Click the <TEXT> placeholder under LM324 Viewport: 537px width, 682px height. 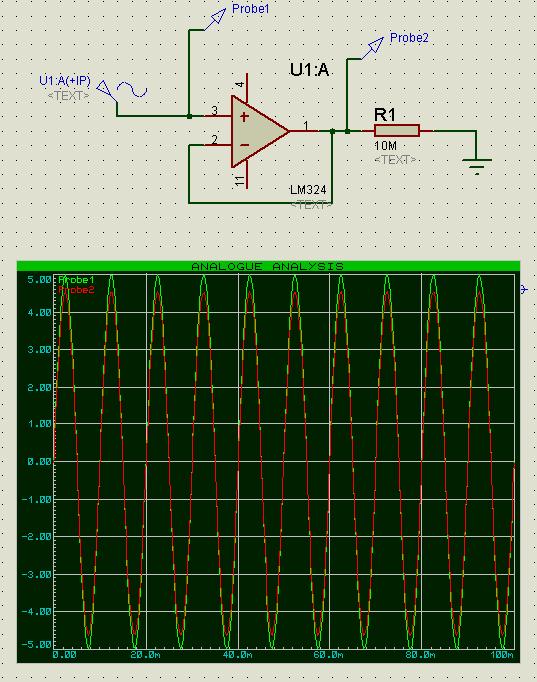tap(311, 204)
